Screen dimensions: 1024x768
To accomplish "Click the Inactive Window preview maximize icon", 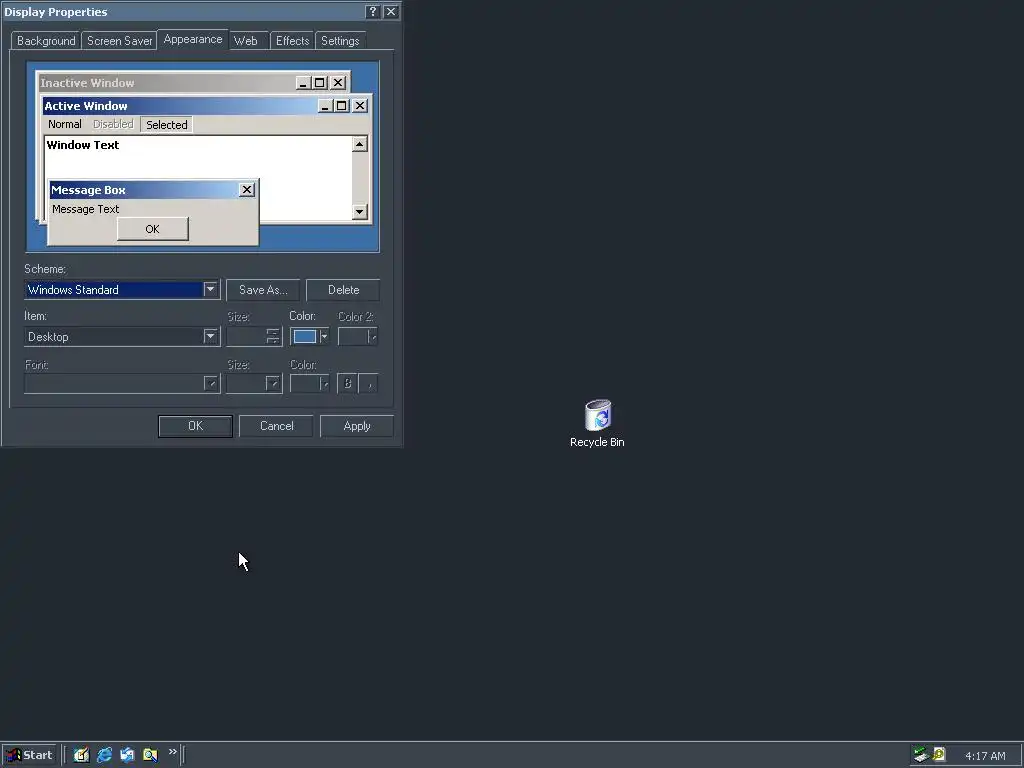I will (x=319, y=82).
